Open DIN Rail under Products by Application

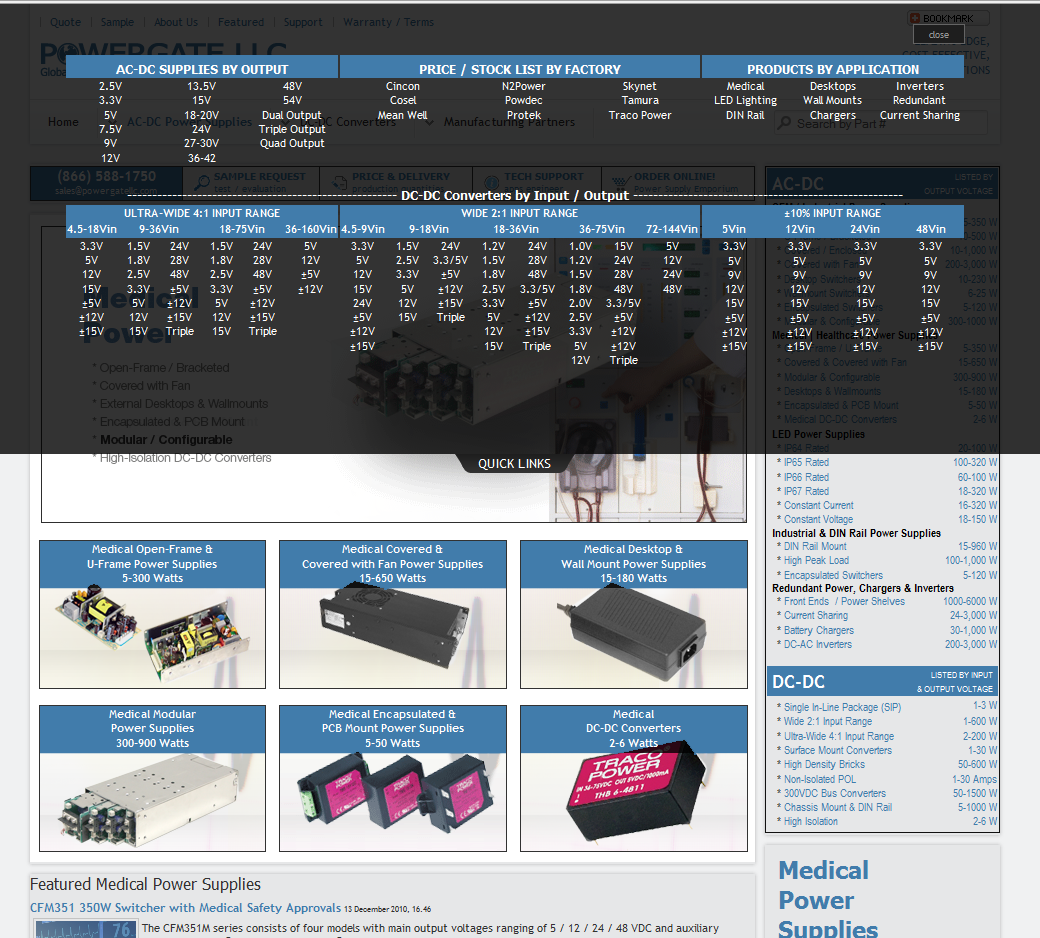[745, 115]
